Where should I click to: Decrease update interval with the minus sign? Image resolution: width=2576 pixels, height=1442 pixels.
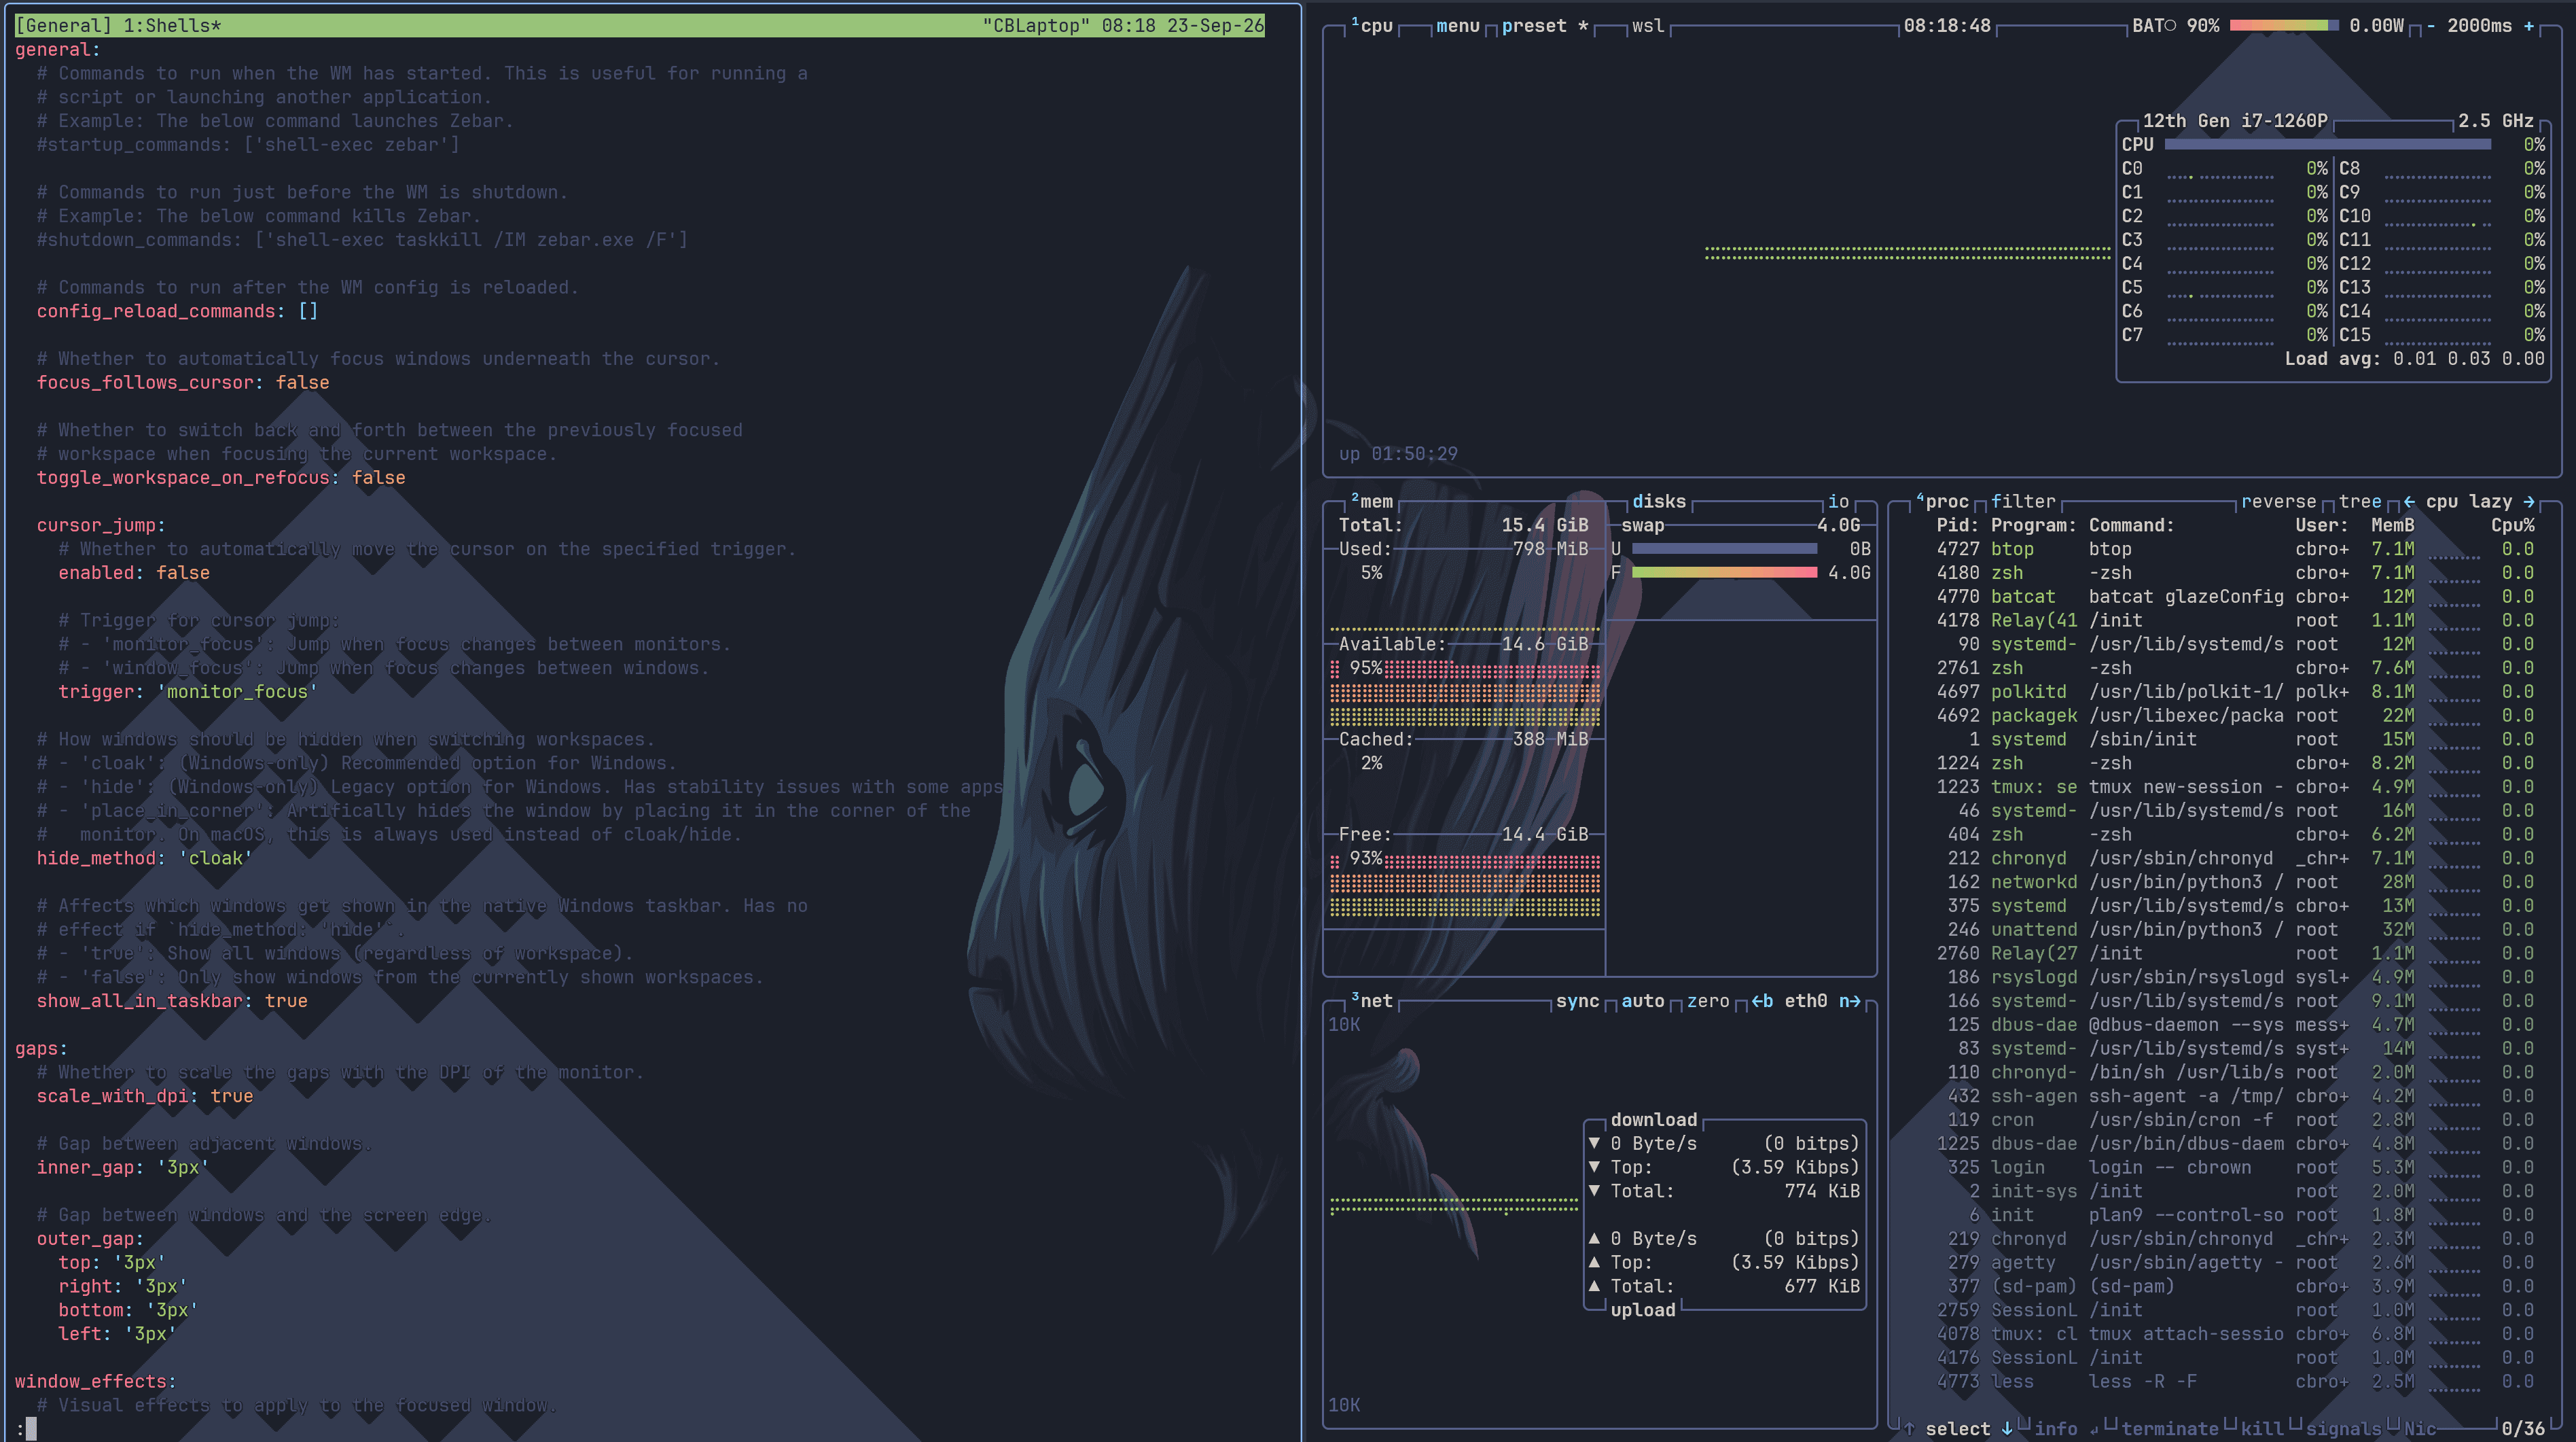[x=2430, y=26]
